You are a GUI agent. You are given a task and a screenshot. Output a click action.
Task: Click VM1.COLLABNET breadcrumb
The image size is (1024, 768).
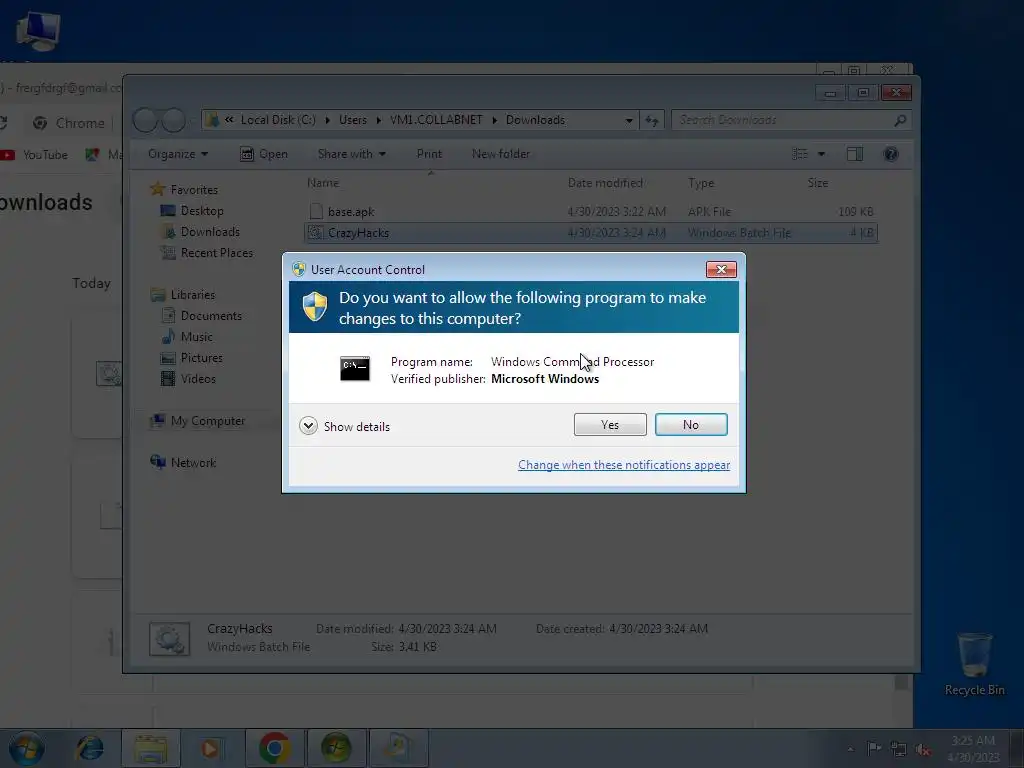pyautogui.click(x=436, y=120)
